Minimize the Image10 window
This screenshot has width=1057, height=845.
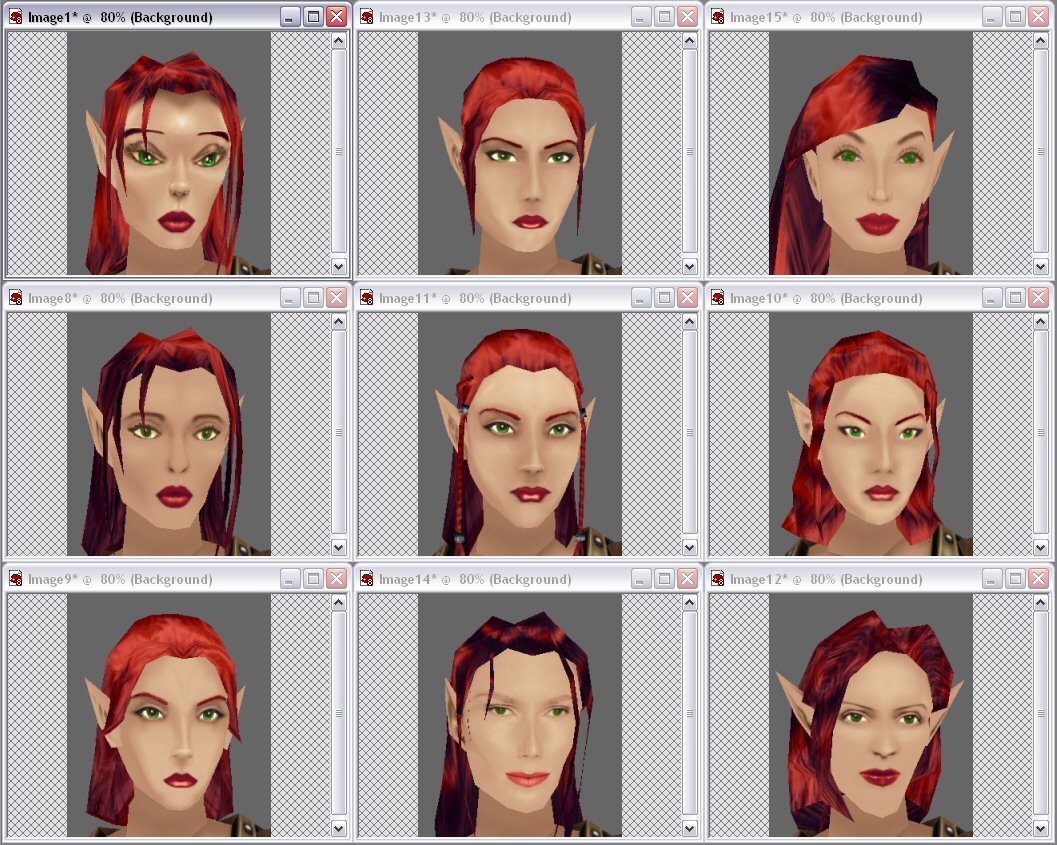click(x=991, y=298)
